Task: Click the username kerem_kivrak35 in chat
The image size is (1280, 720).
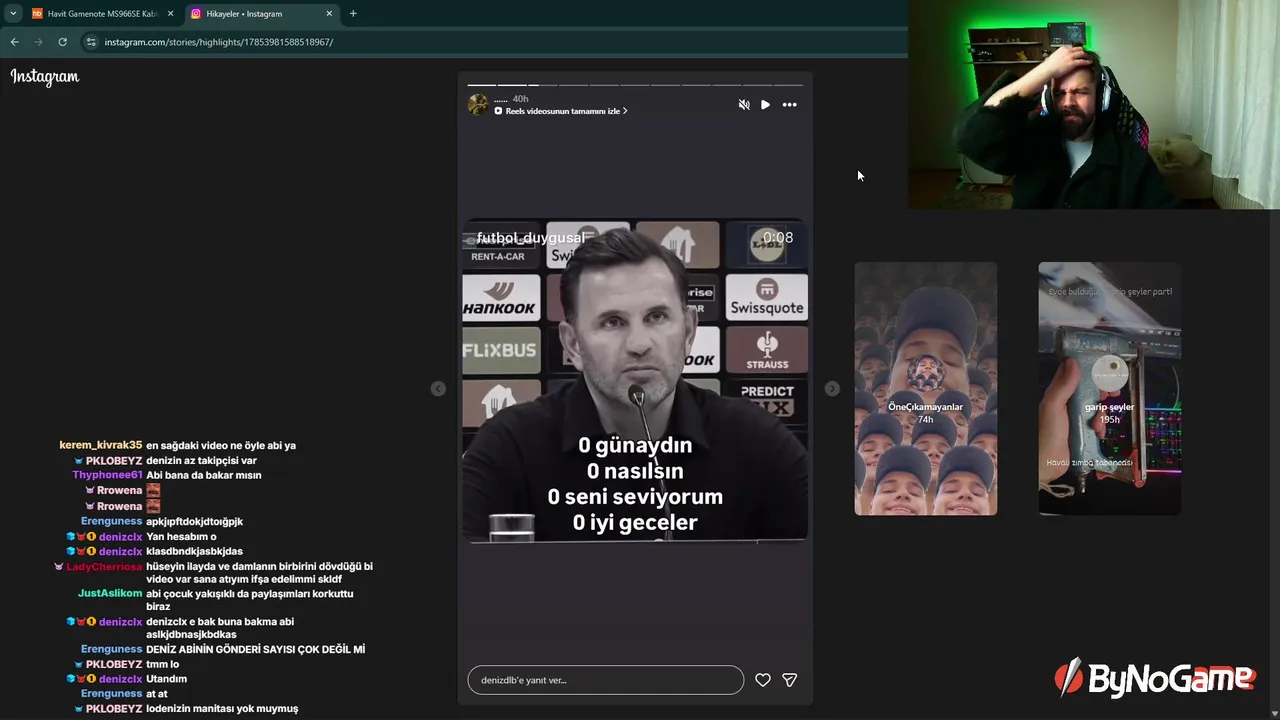Action: click(x=101, y=446)
